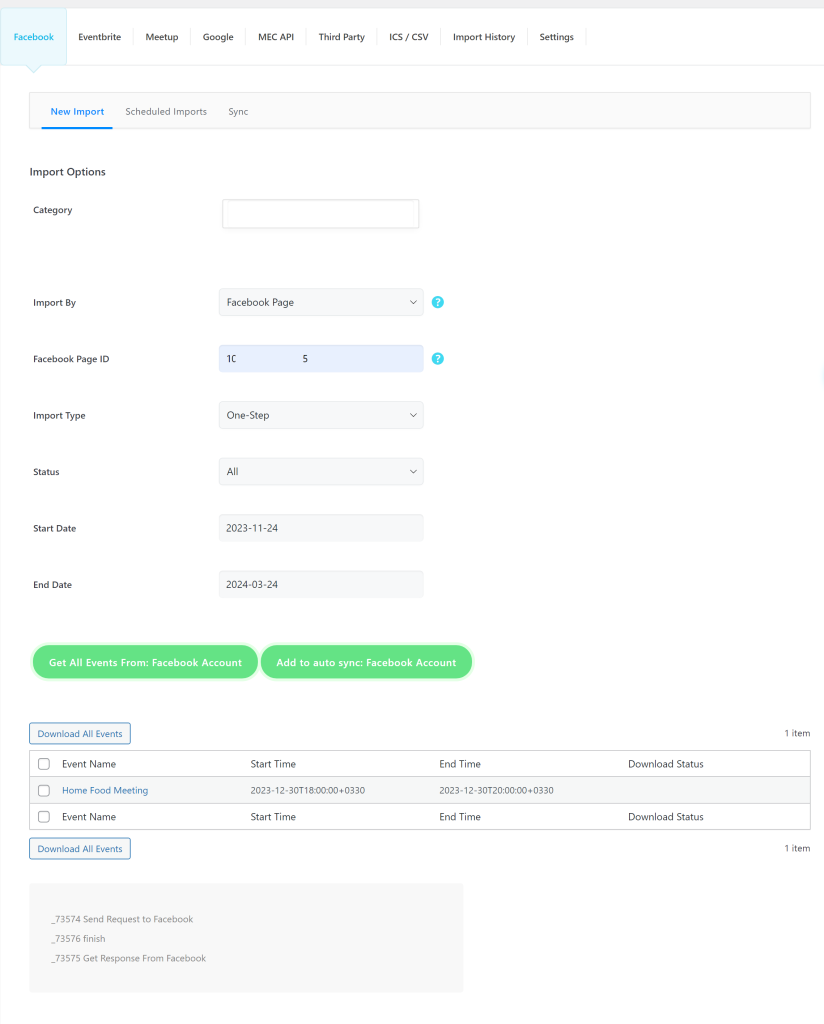Expand the Import Type dropdown
This screenshot has width=824, height=1024.
320,415
